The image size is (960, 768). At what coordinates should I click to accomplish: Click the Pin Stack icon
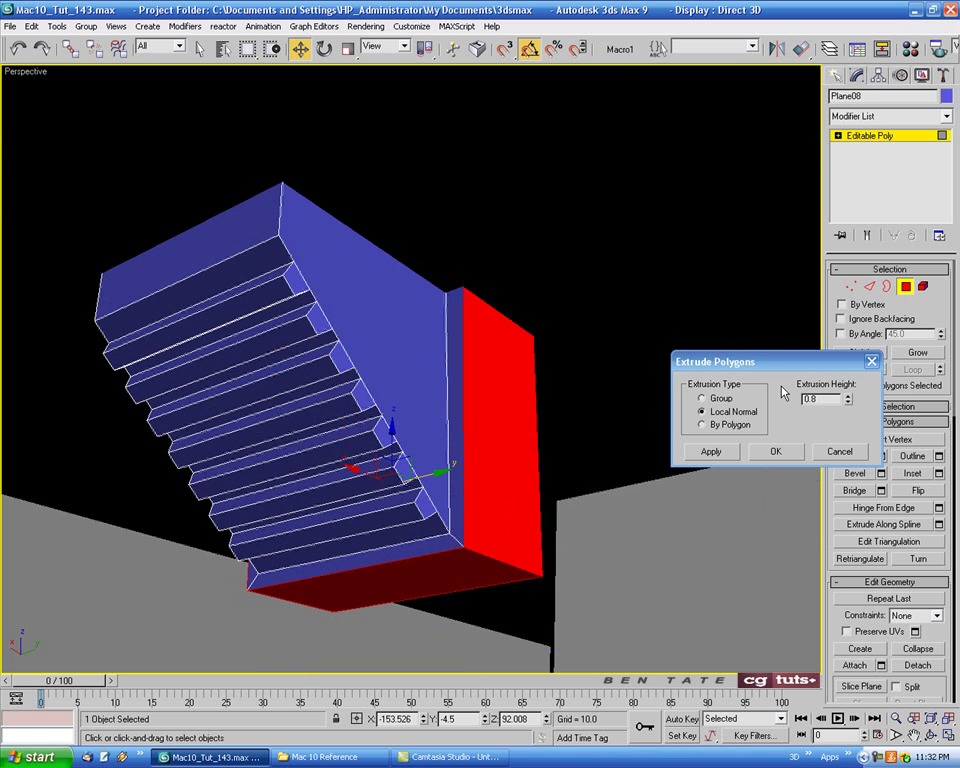coord(840,235)
